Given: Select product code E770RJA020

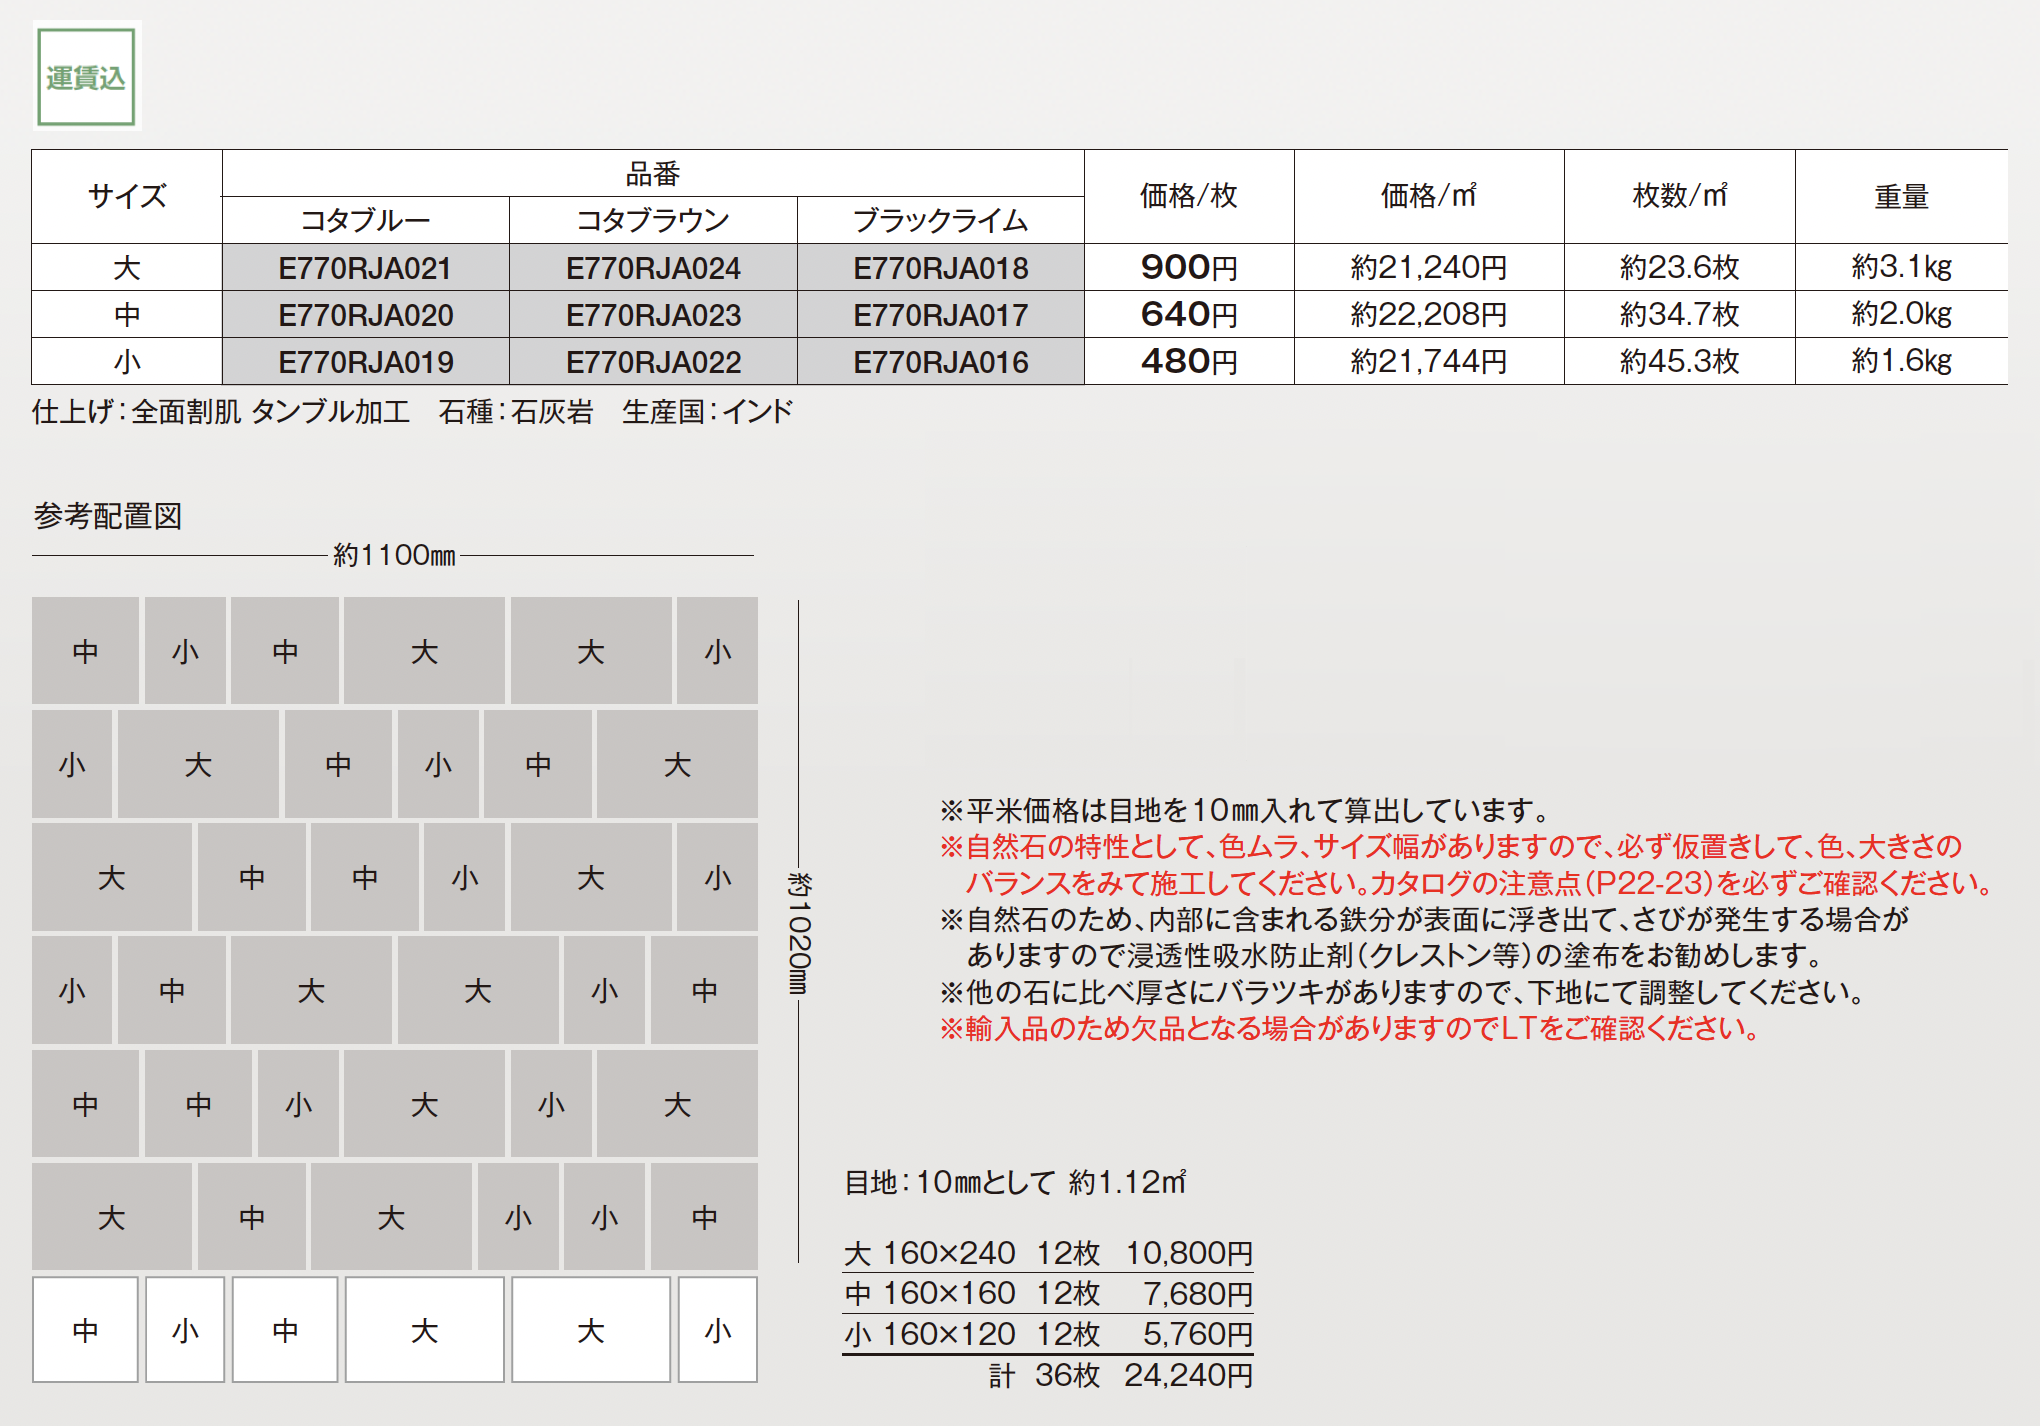Looking at the screenshot, I should coord(365,315).
